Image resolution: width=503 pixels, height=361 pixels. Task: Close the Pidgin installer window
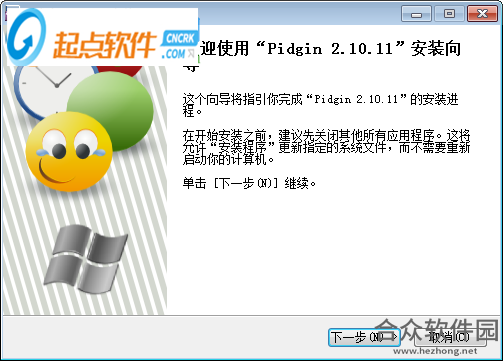tap(482, 14)
